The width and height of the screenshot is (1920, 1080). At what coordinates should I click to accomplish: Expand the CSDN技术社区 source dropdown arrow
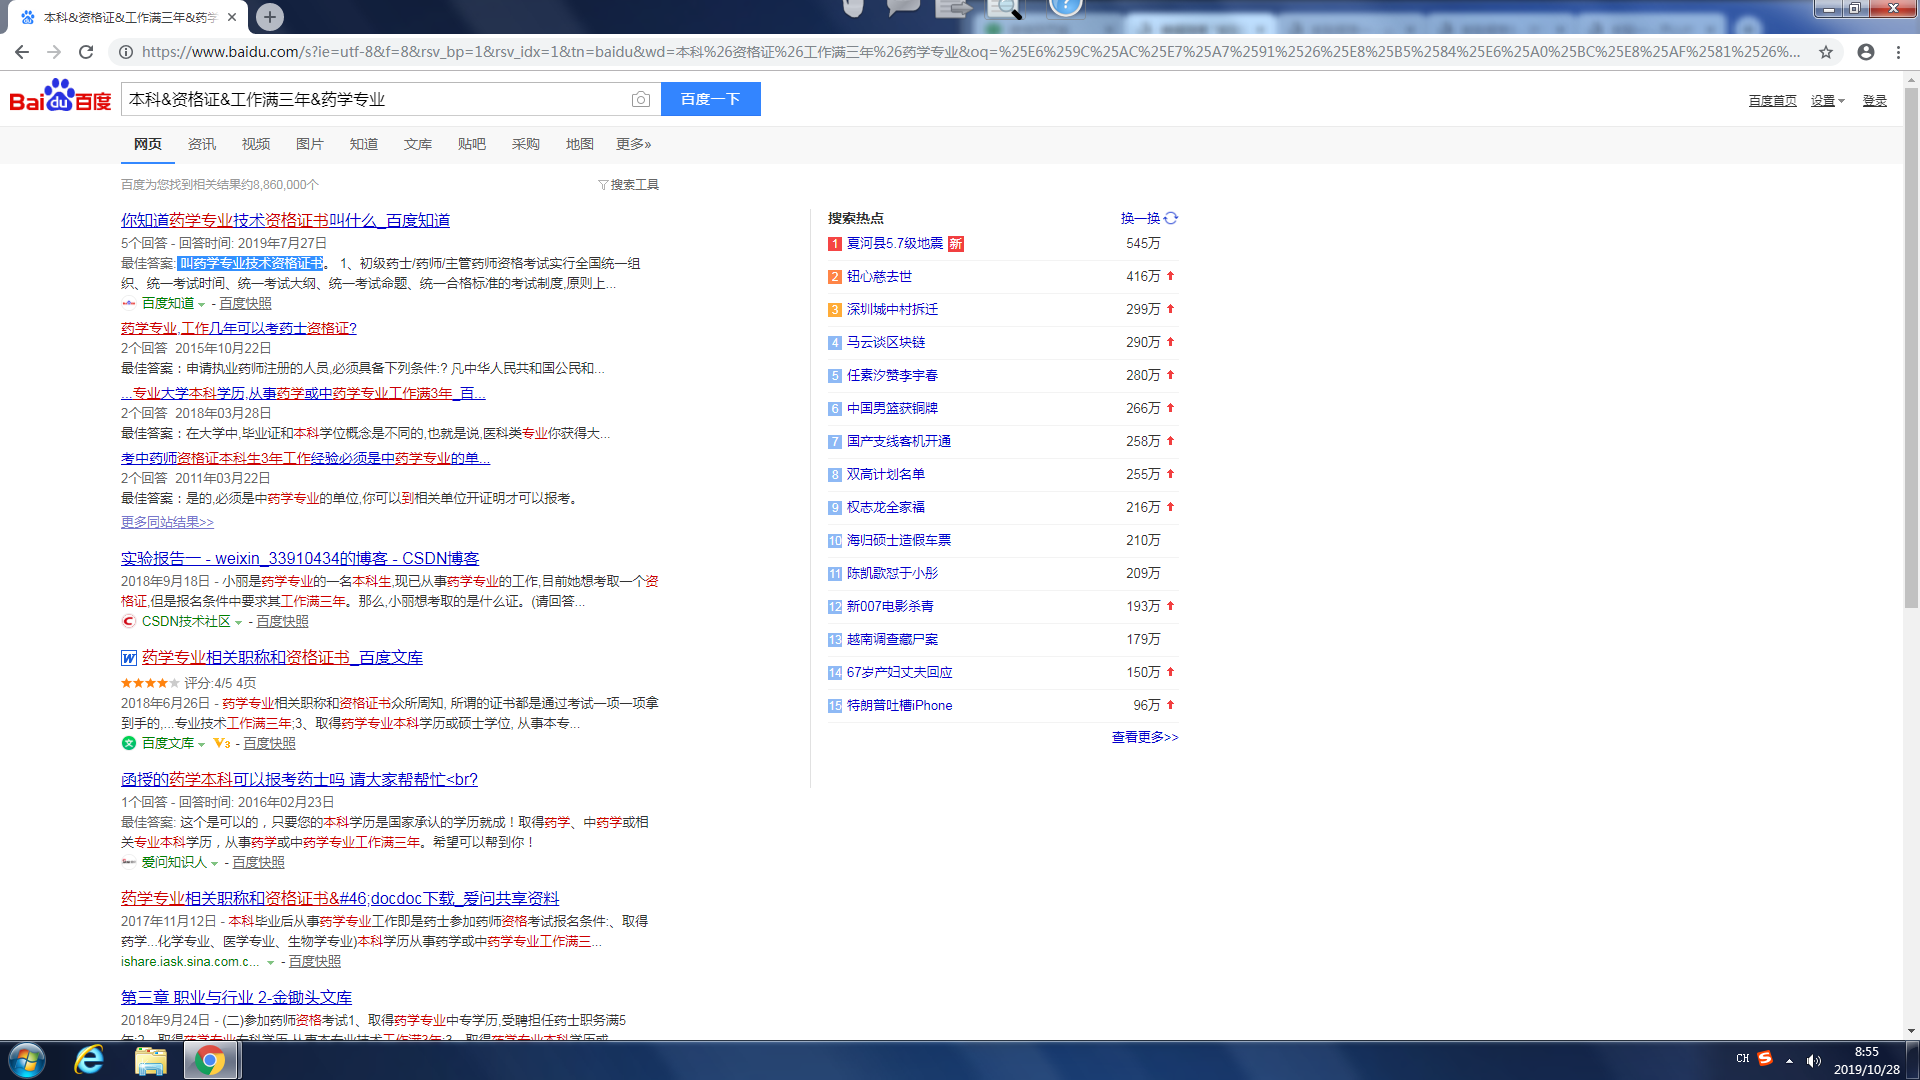(238, 623)
